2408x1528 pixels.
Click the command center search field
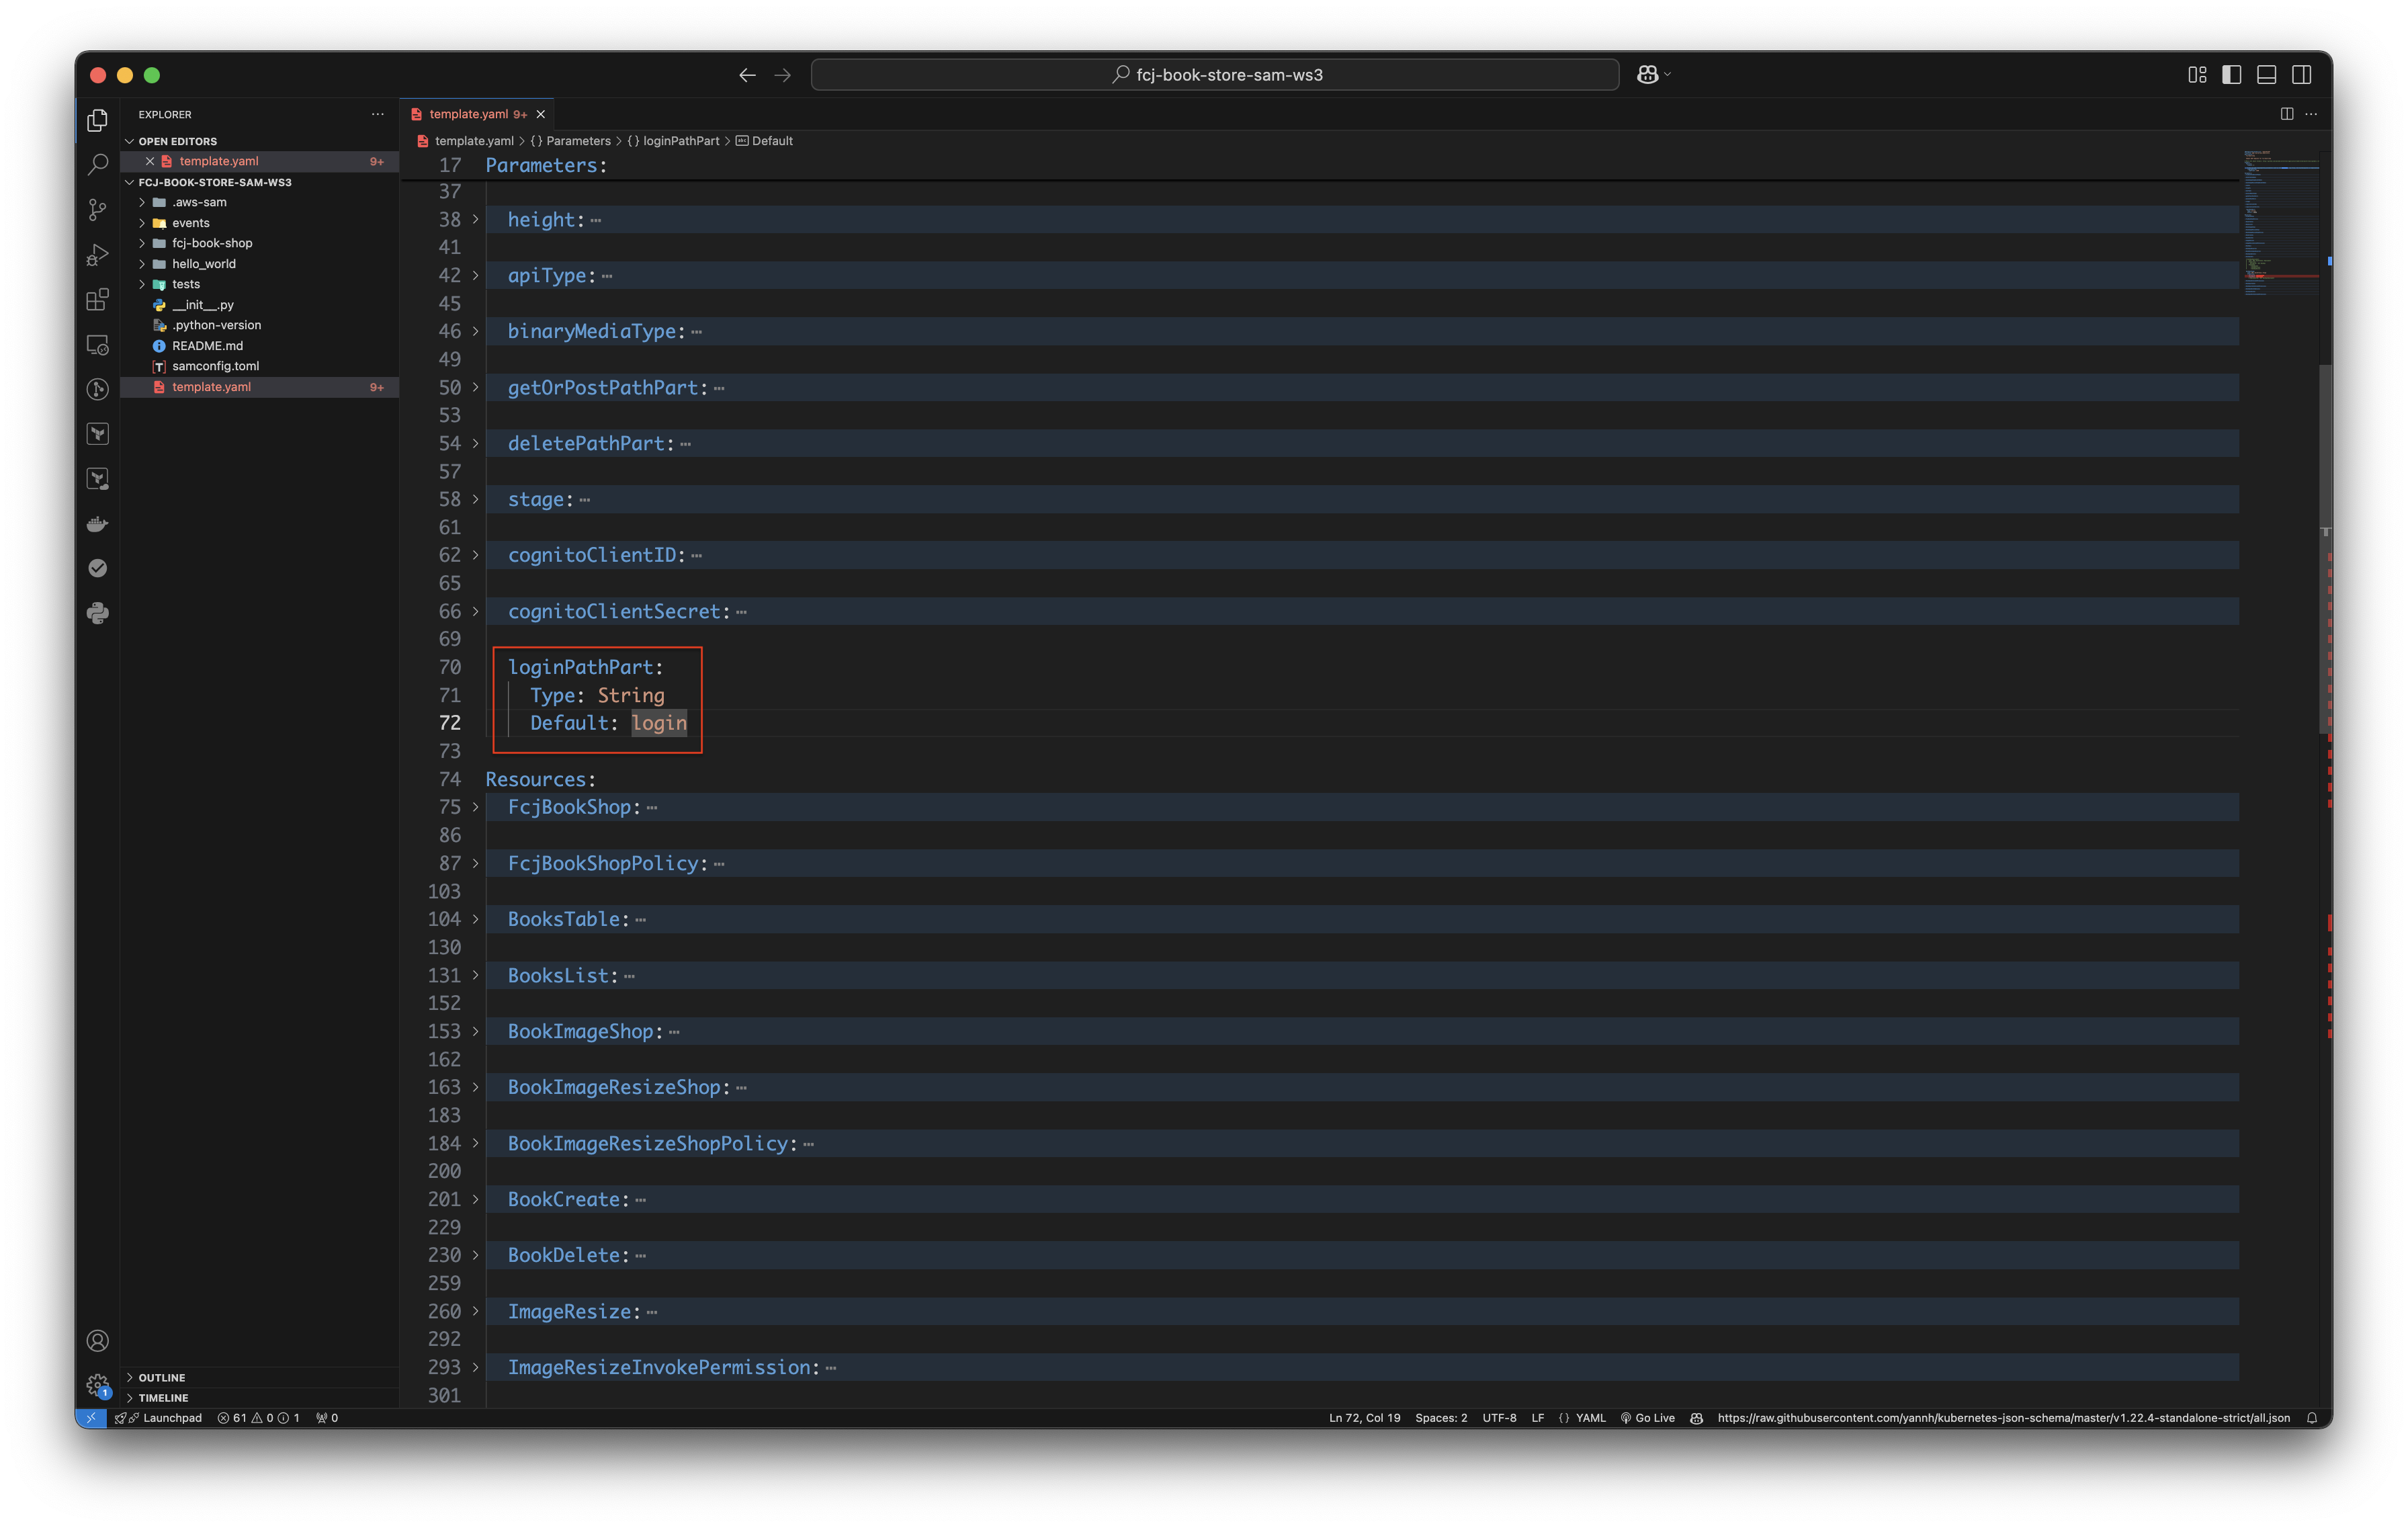[x=1215, y=75]
